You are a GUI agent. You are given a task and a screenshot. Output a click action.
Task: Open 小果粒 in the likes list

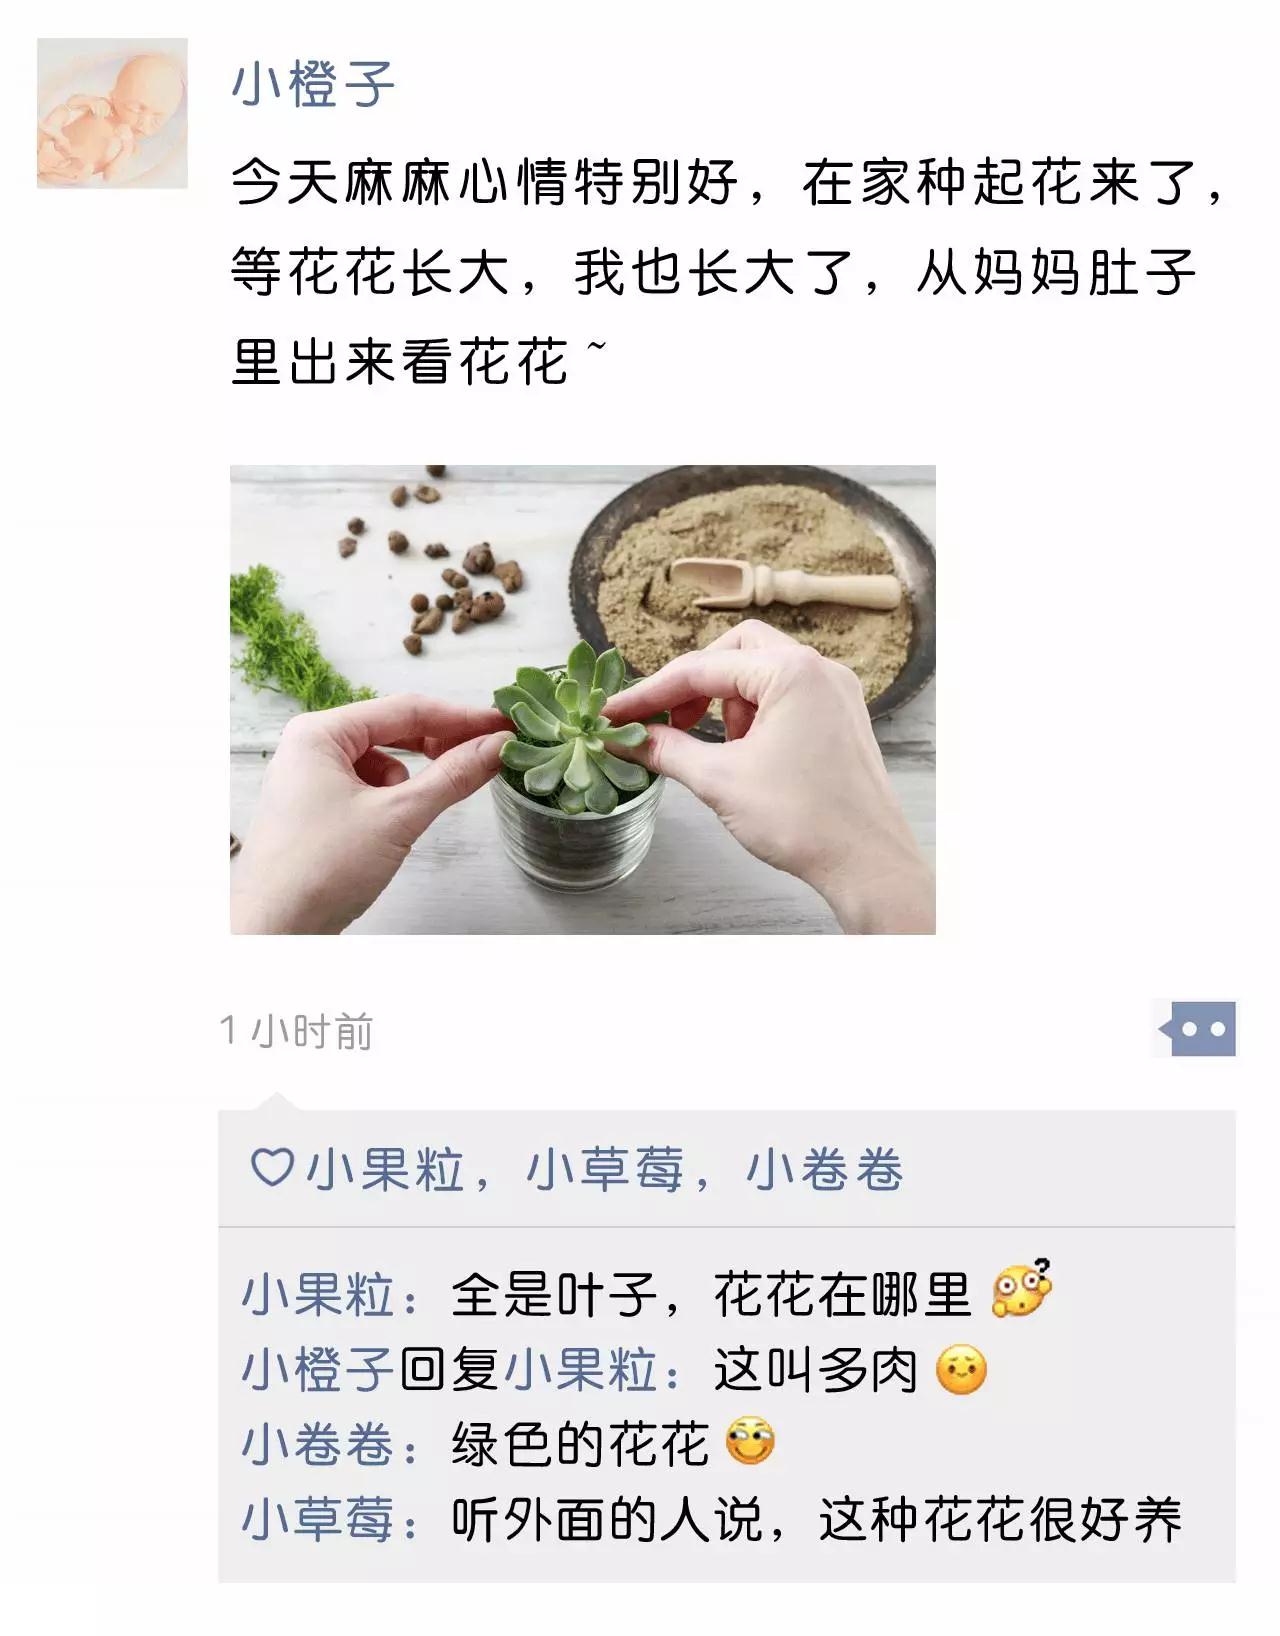click(385, 1168)
